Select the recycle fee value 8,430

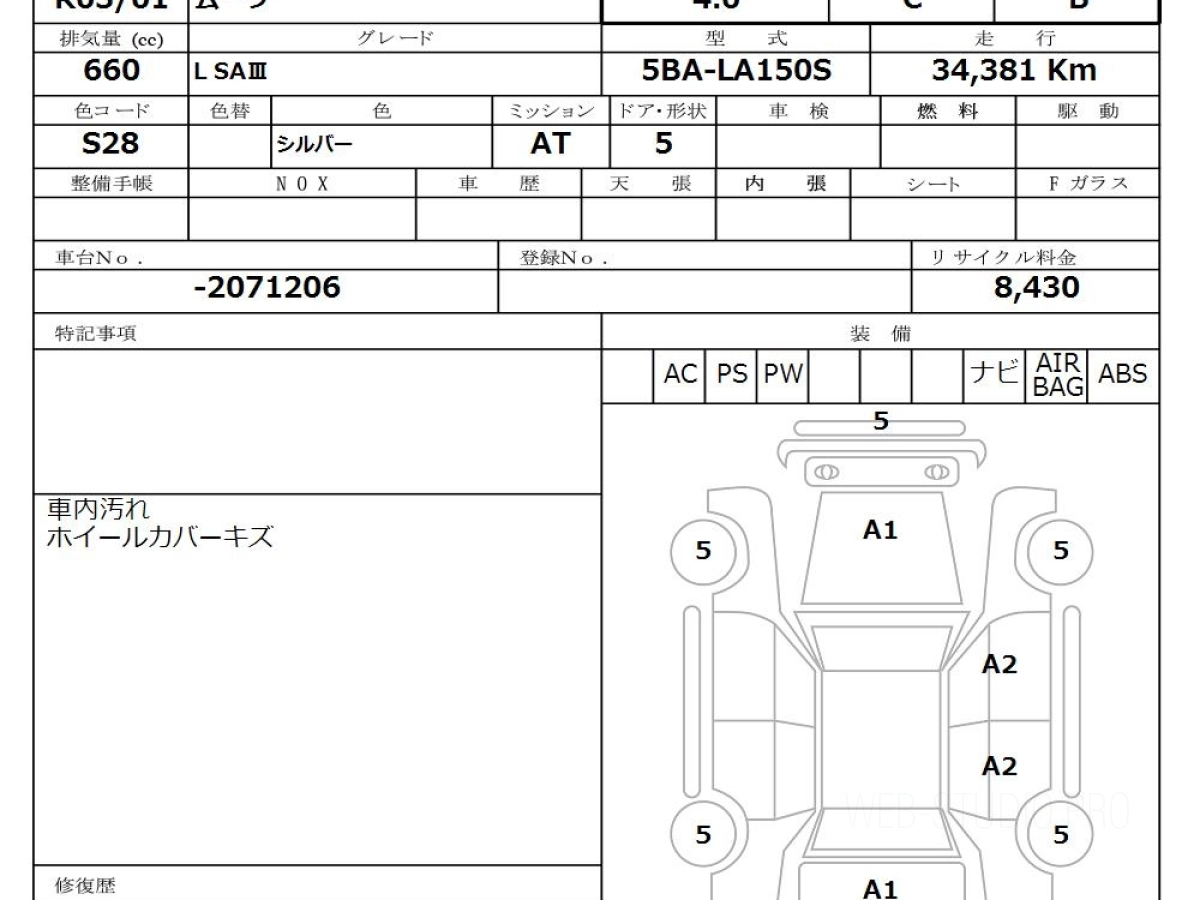1036,288
